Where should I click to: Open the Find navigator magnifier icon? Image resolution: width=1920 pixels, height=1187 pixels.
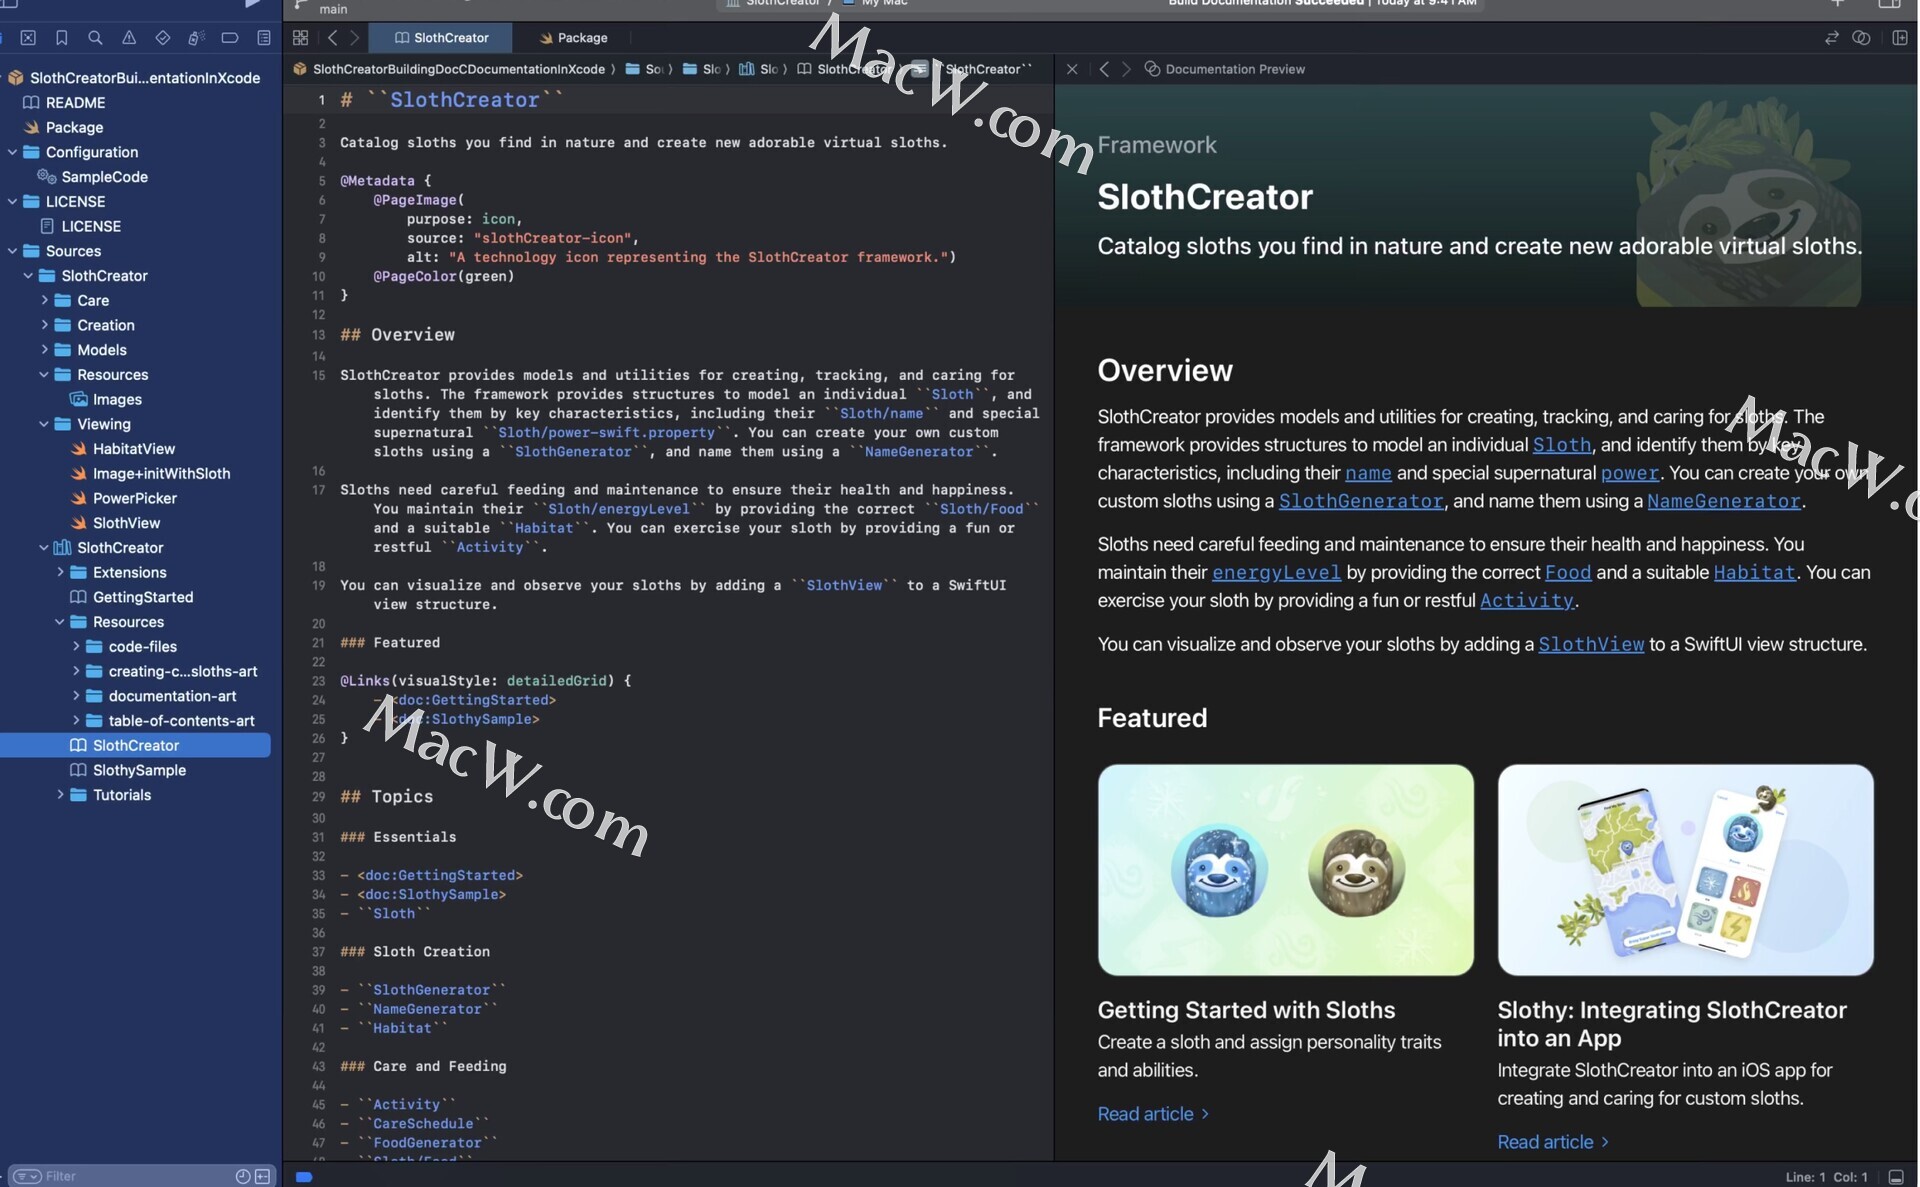click(95, 38)
